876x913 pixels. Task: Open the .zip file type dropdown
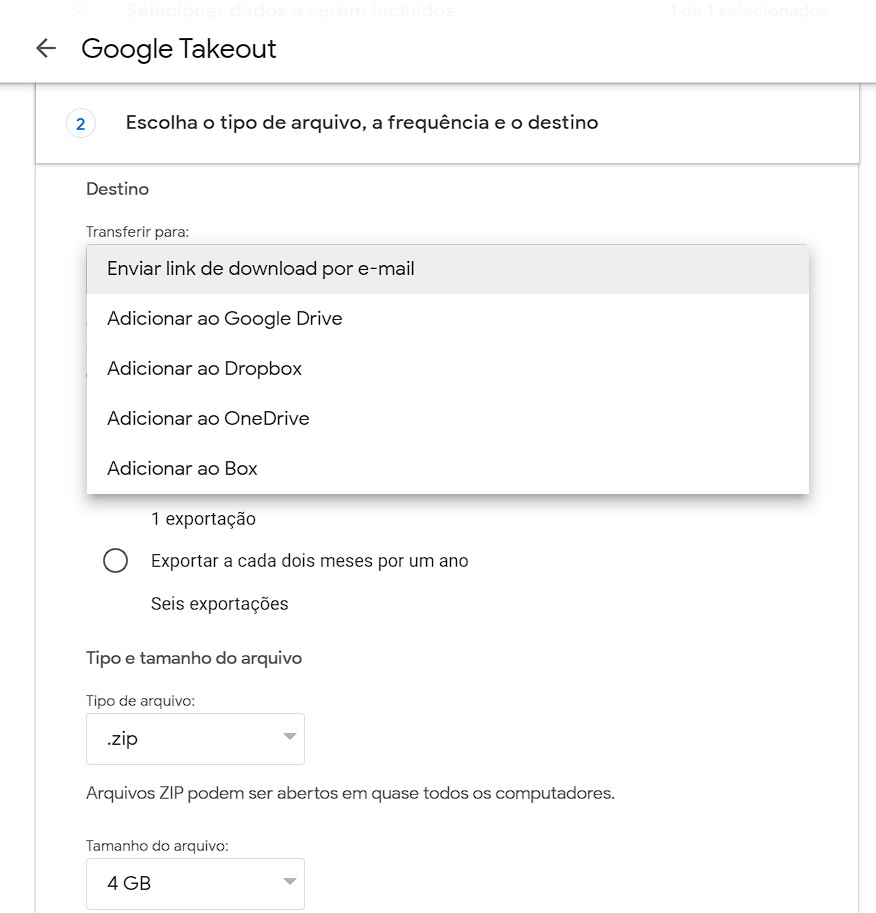195,738
